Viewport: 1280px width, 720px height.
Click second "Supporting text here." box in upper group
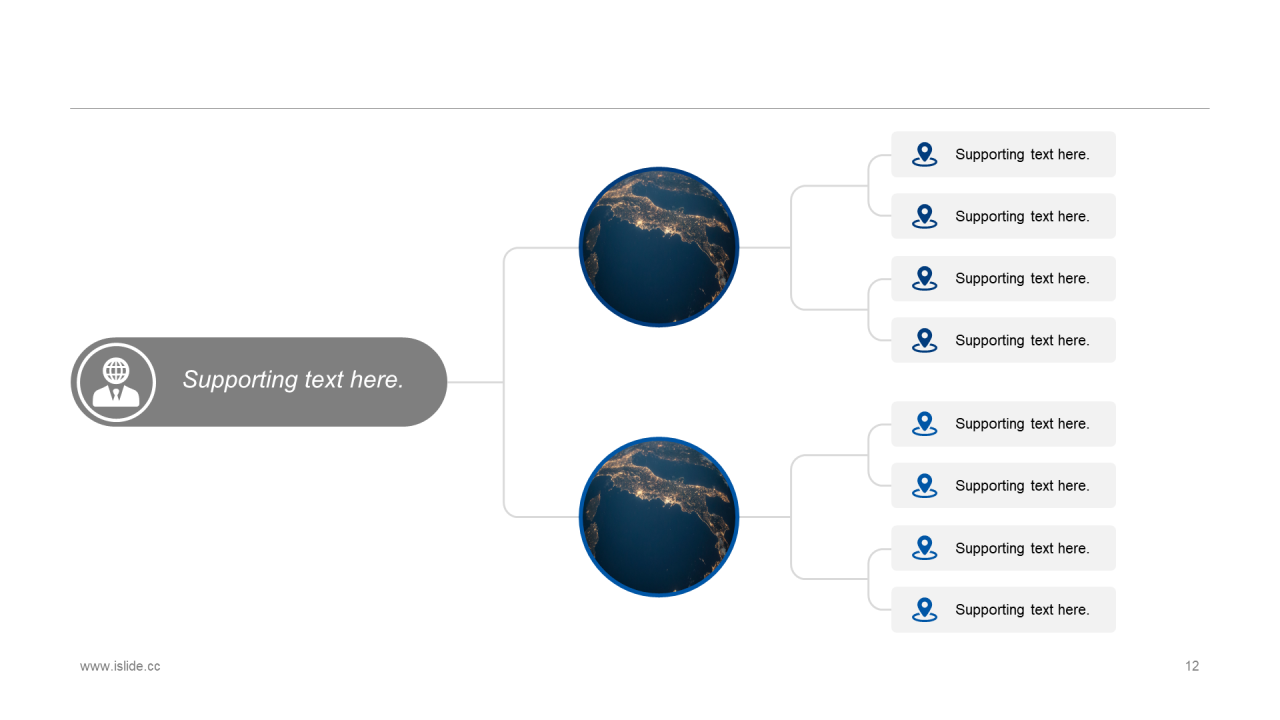point(1003,216)
